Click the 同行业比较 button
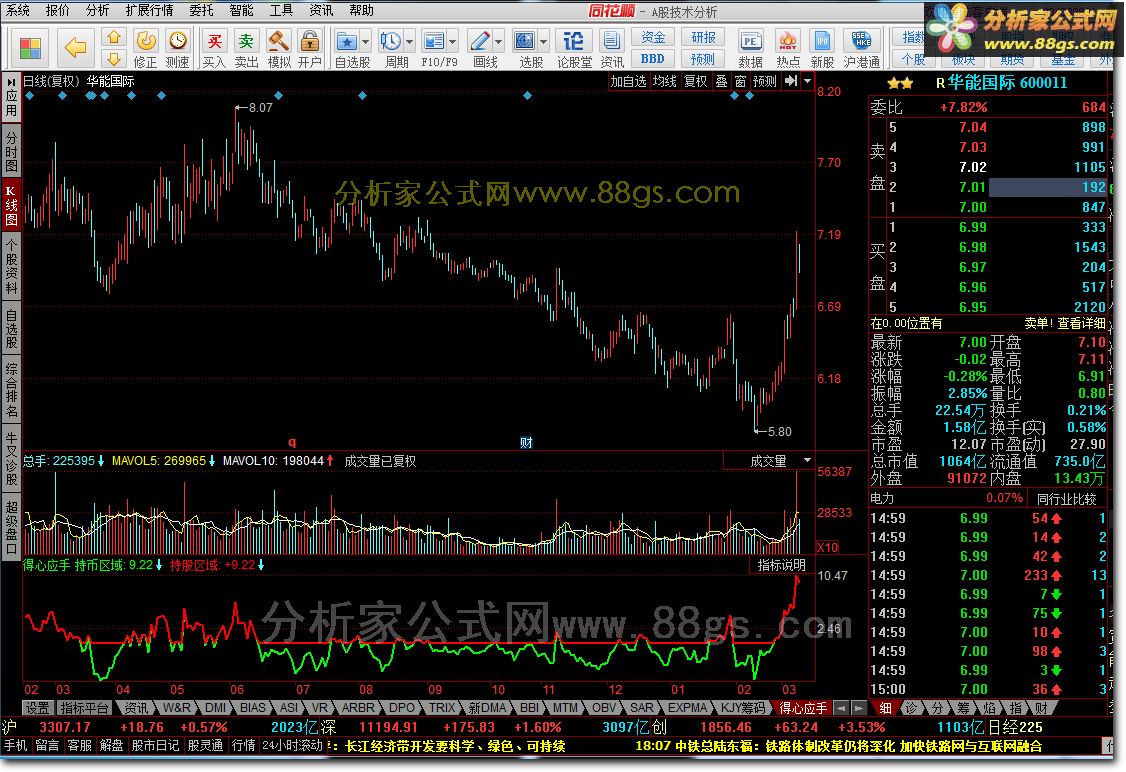1126x772 pixels. [1066, 498]
